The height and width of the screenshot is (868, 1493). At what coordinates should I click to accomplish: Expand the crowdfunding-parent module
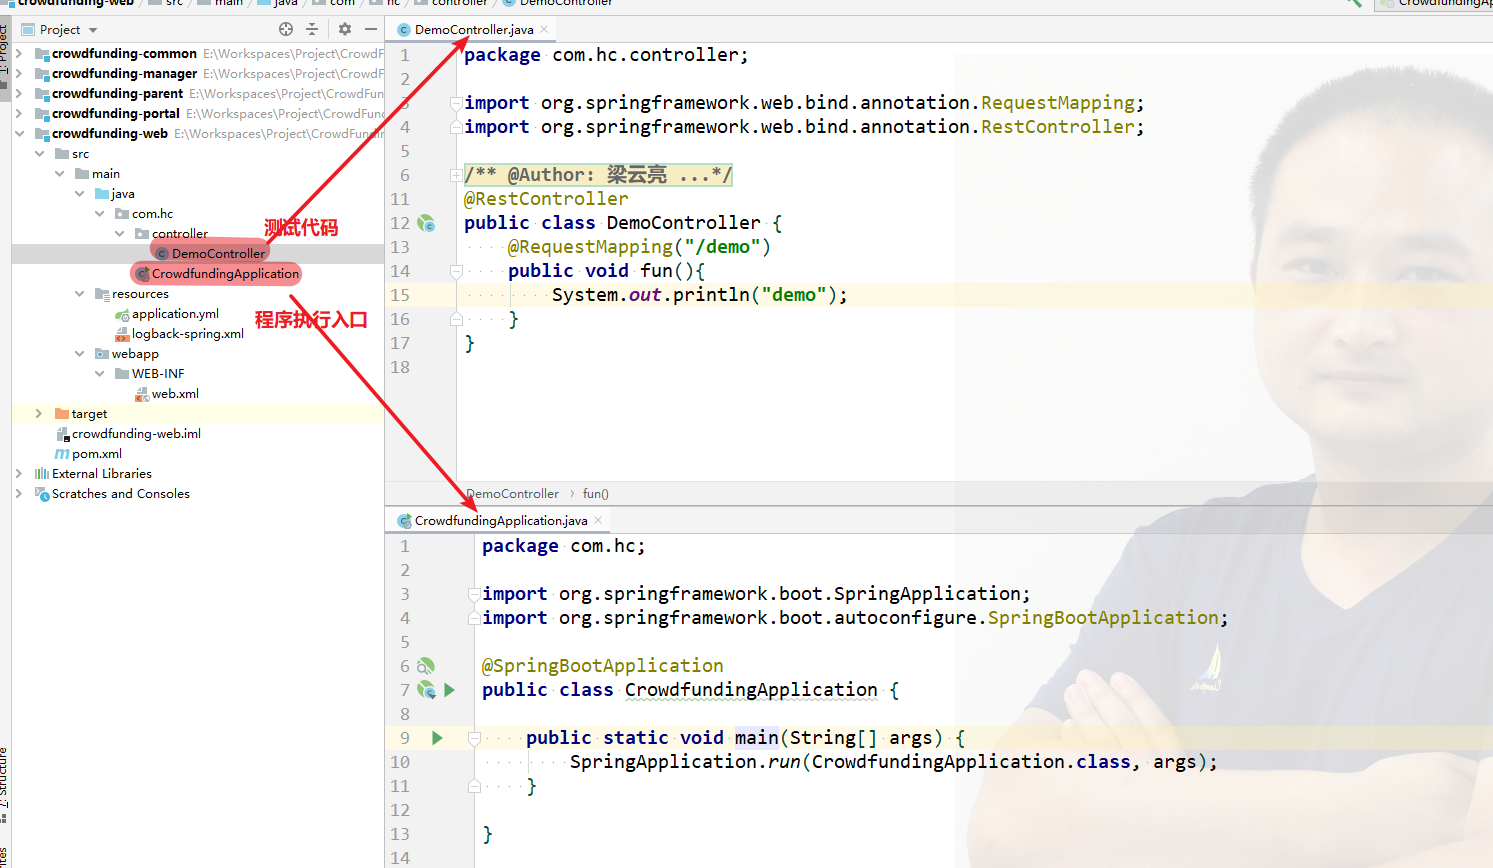(19, 93)
